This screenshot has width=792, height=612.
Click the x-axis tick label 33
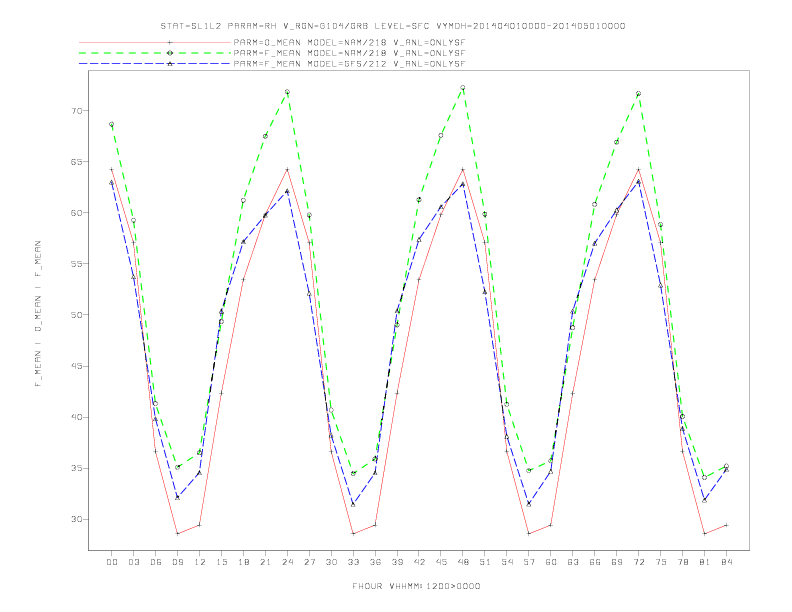click(353, 562)
